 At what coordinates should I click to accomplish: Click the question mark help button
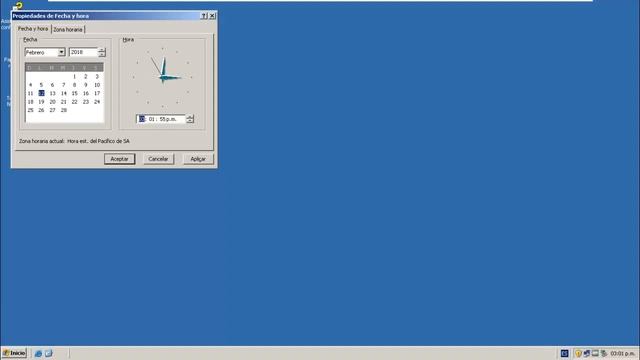(x=204, y=16)
